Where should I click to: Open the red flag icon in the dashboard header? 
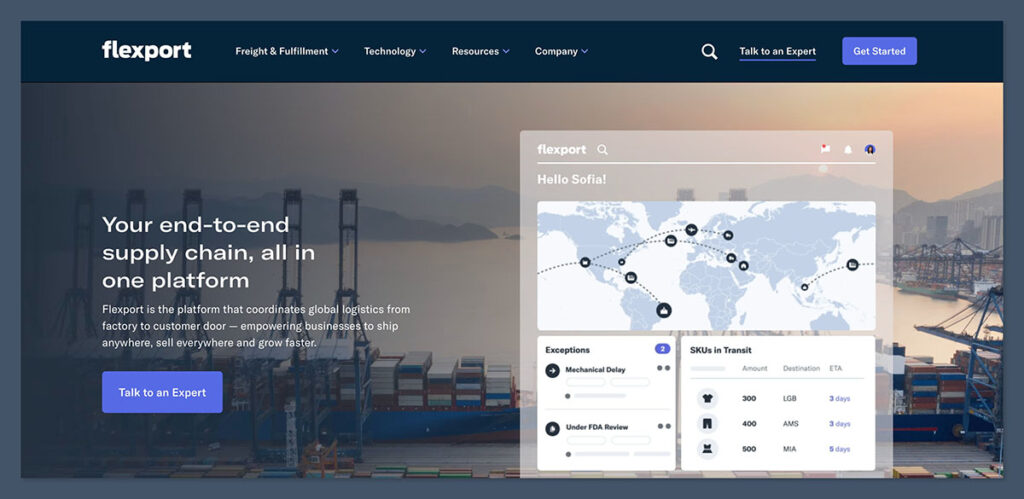[x=825, y=149]
